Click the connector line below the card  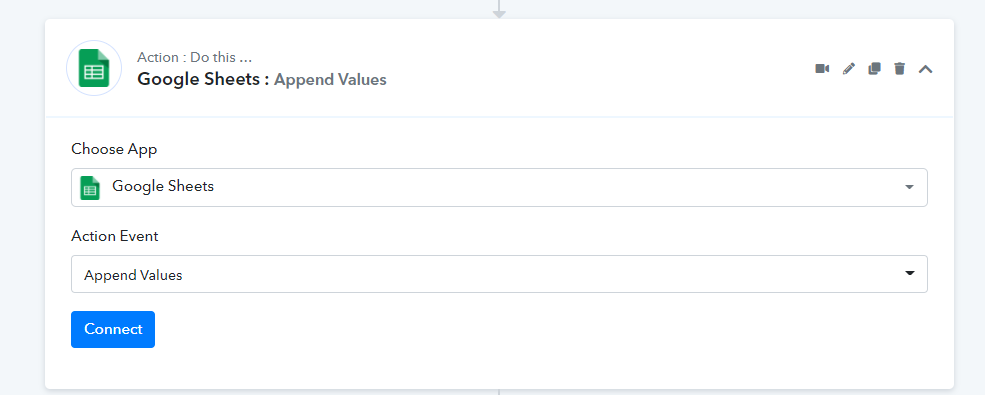[499, 392]
